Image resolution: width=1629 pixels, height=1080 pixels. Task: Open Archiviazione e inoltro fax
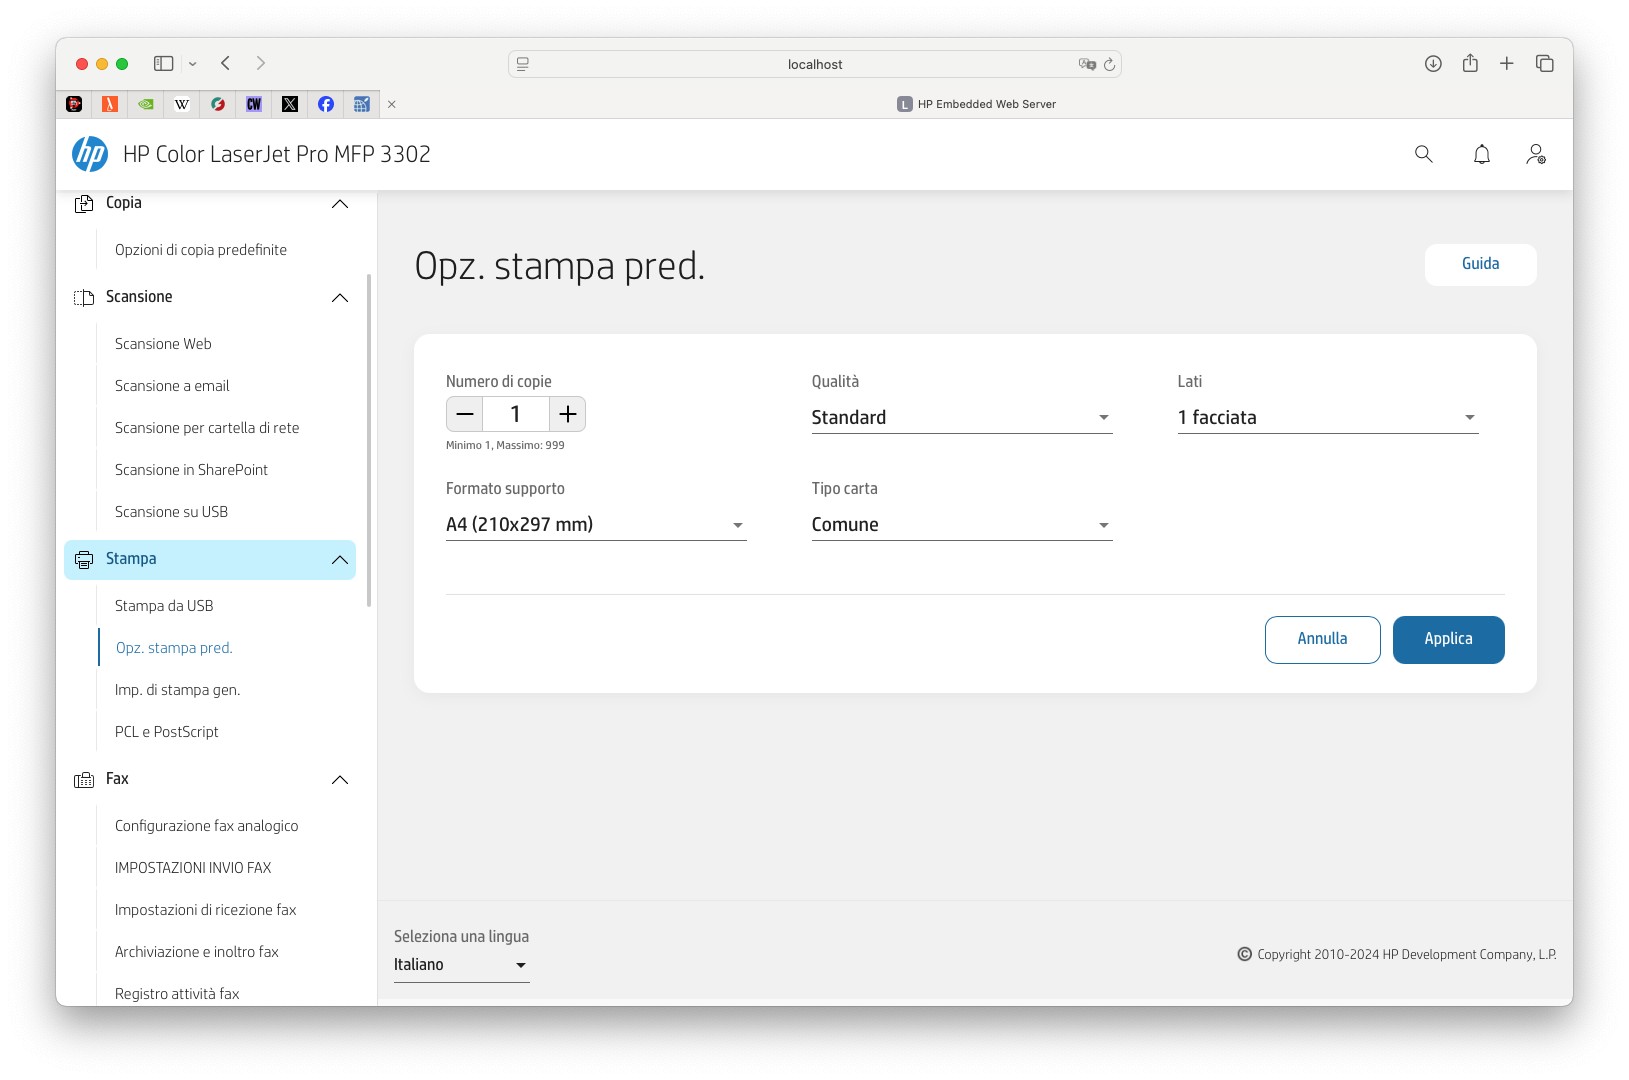click(x=196, y=952)
